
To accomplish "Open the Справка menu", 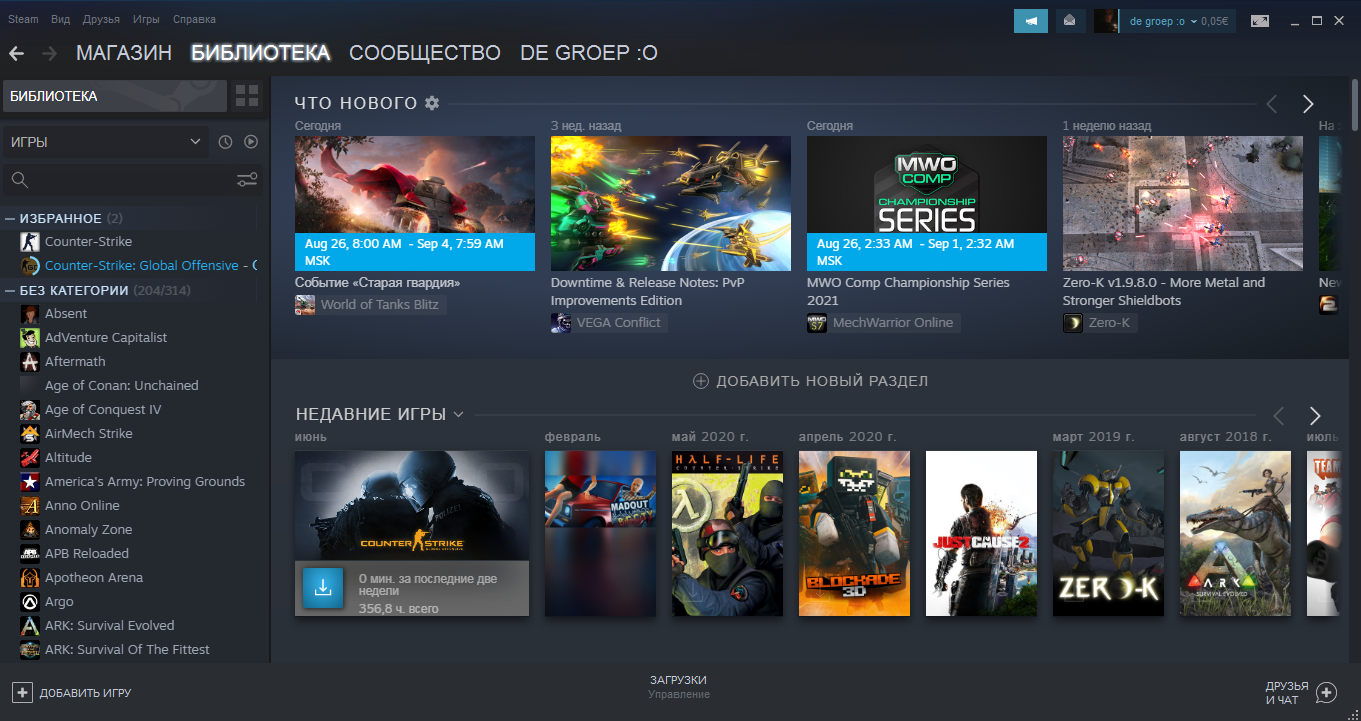I will (x=194, y=19).
